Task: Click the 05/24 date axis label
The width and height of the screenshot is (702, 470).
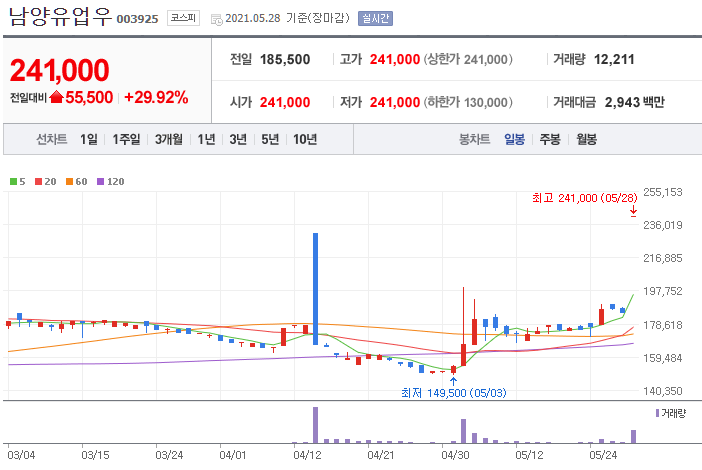Action: [x=603, y=455]
